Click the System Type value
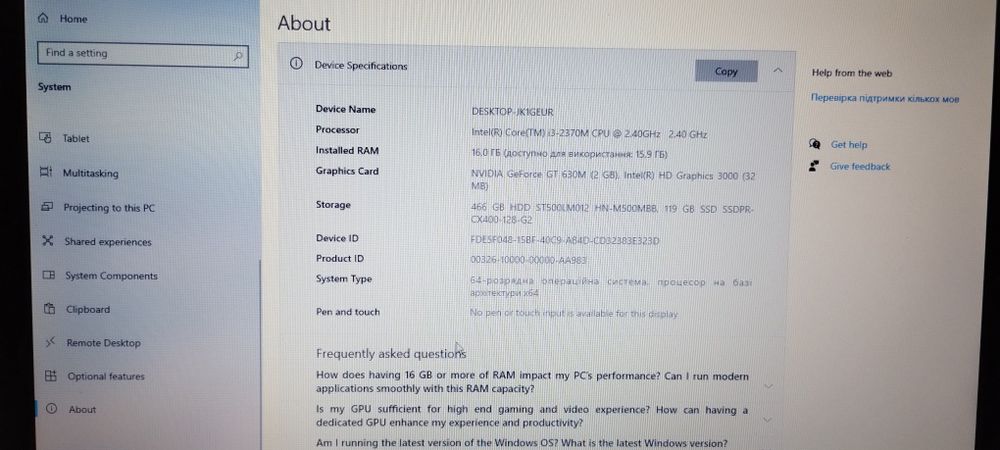The height and width of the screenshot is (450, 1000). [610, 287]
